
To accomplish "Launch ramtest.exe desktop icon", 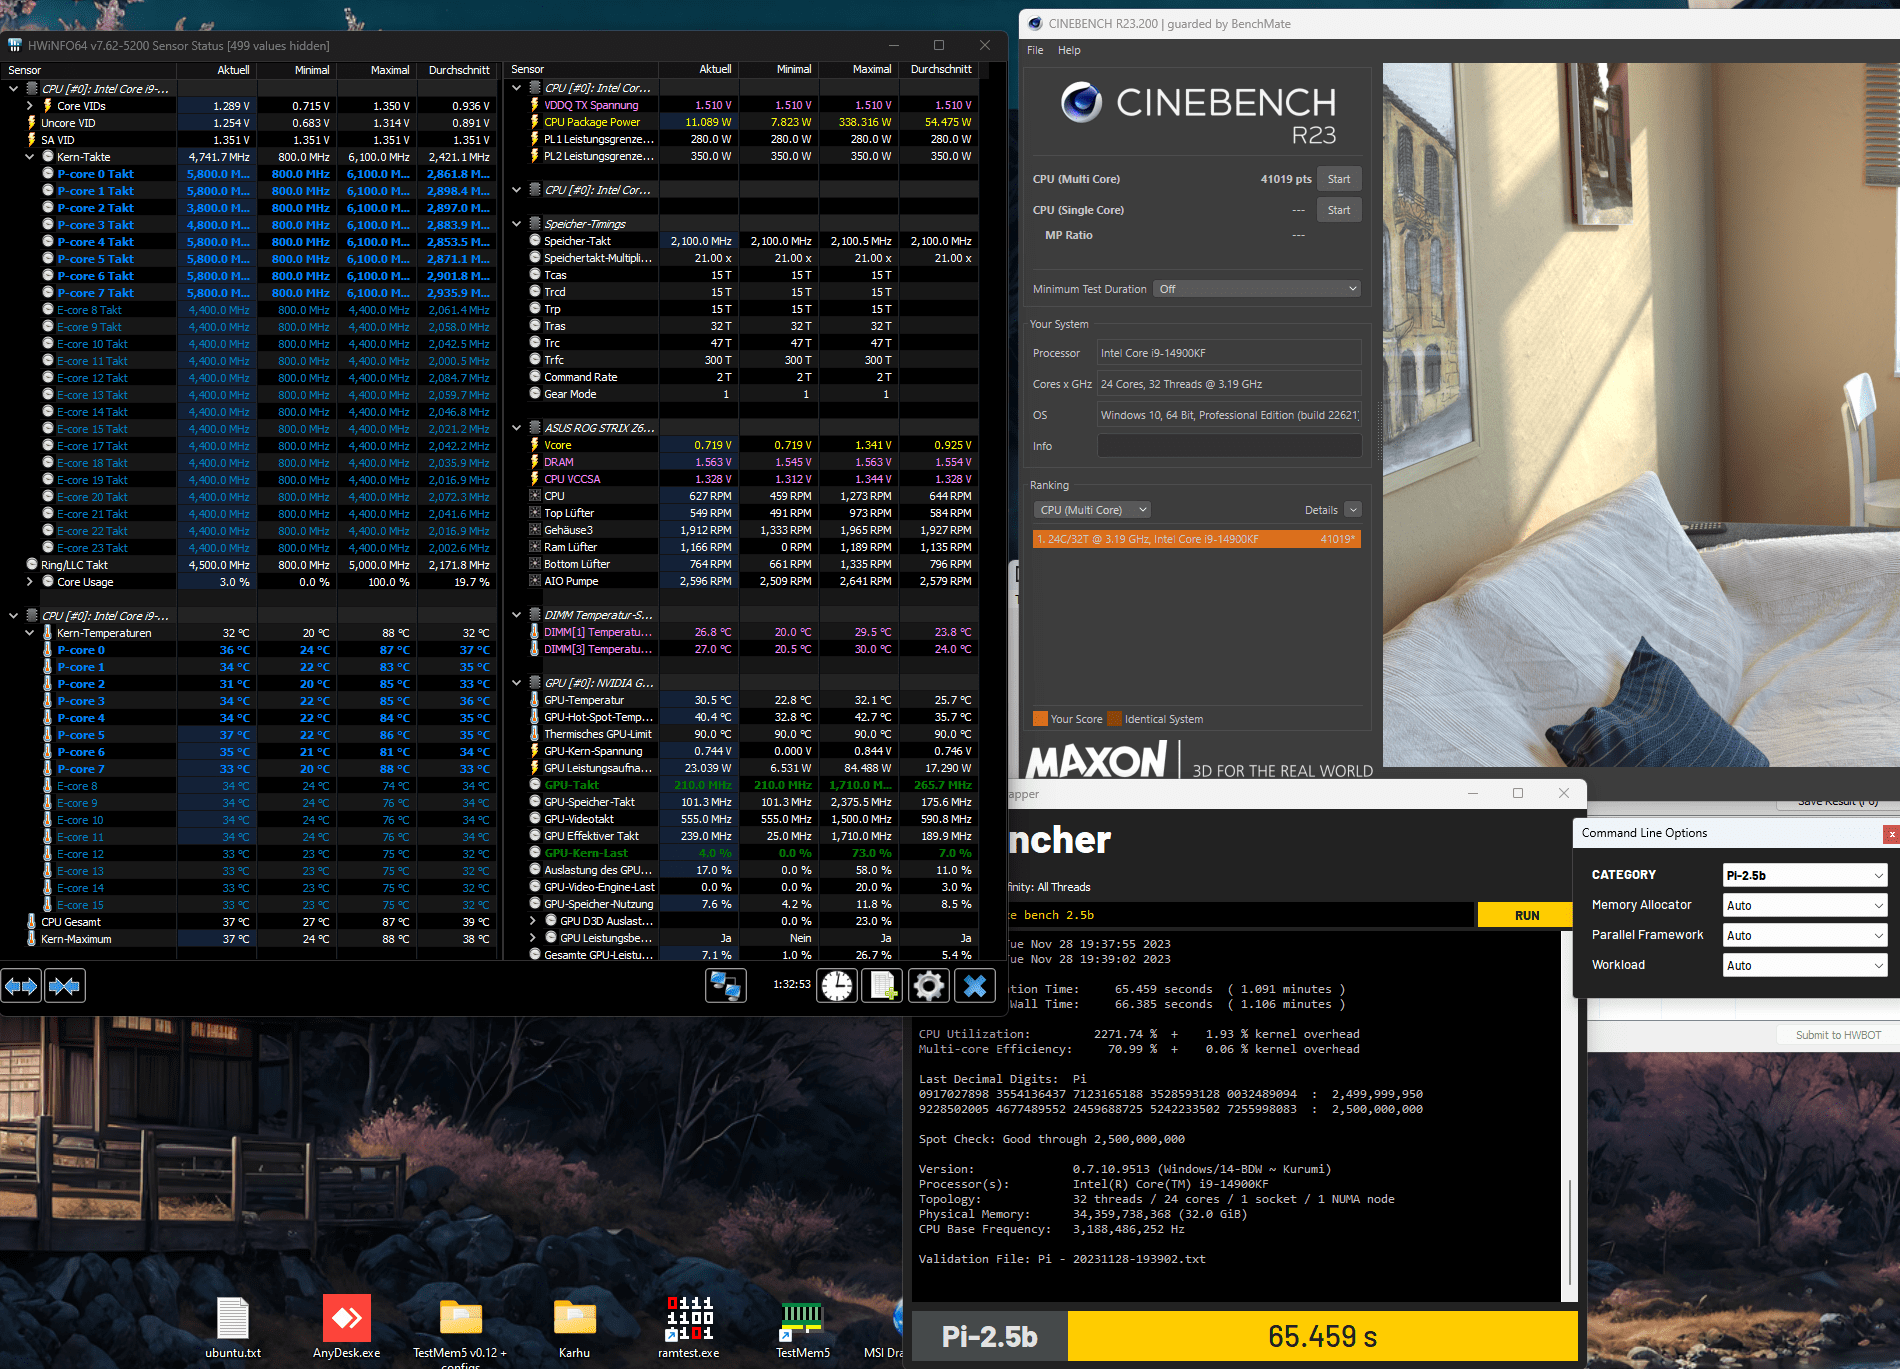I will click(689, 1326).
